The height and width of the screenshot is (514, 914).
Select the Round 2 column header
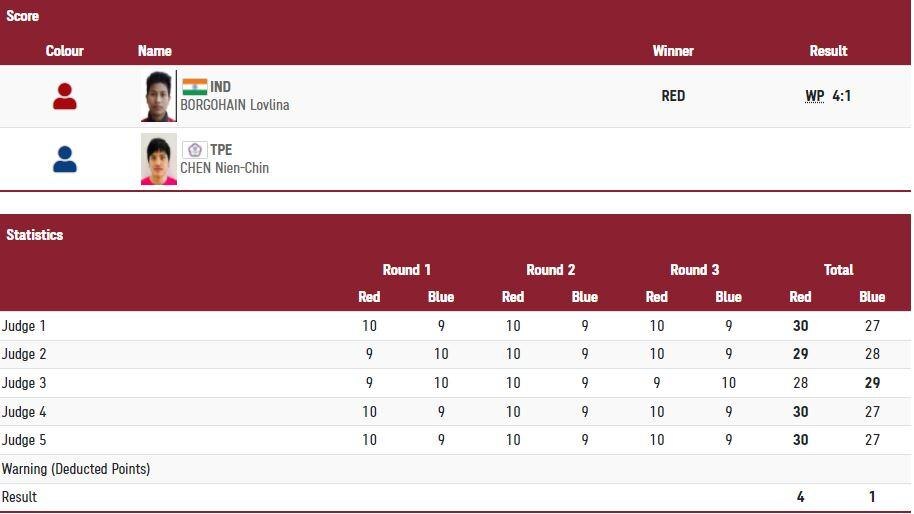pos(550,270)
